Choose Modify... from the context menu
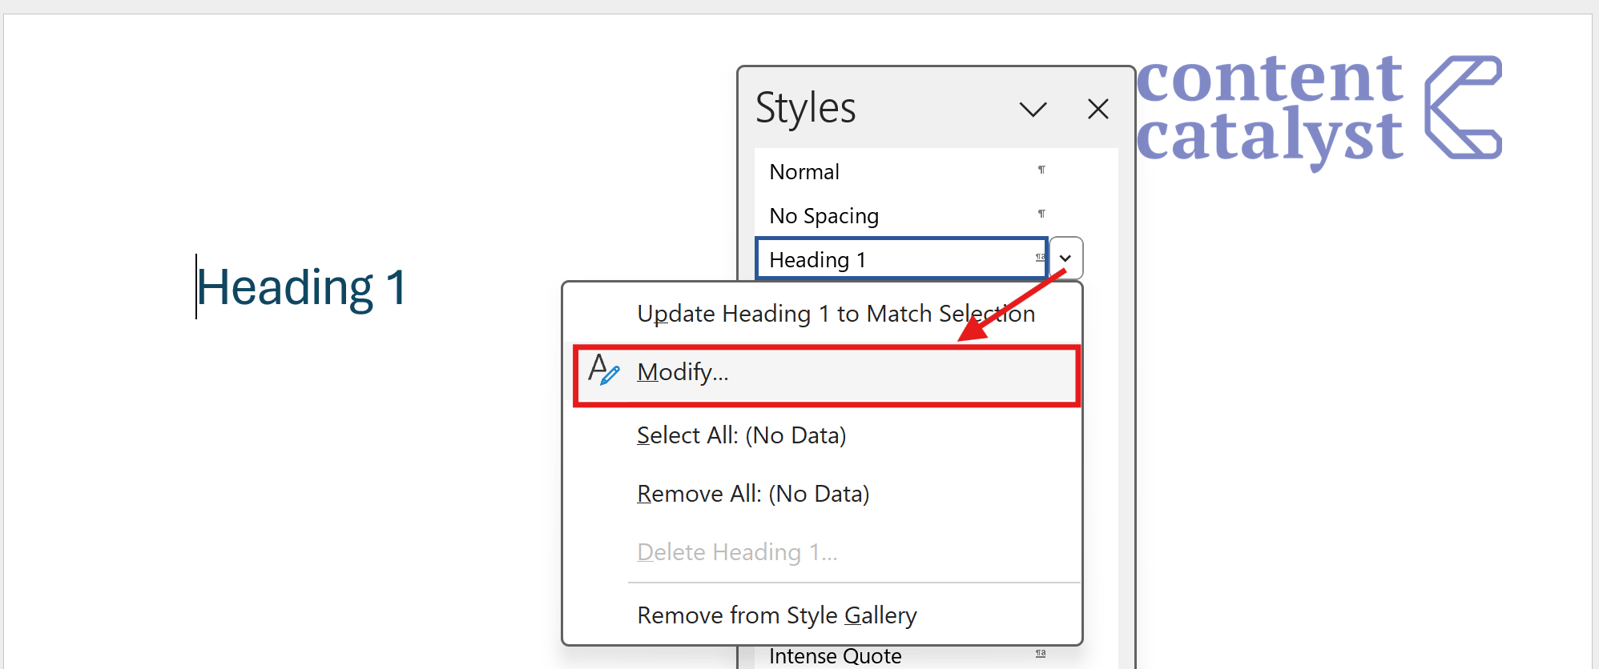 tap(826, 374)
